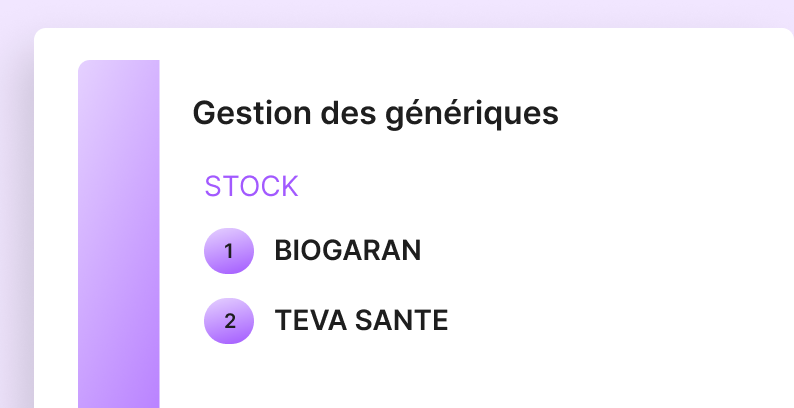The image size is (794, 408).
Task: Open the STOCK section label
Action: click(x=251, y=186)
